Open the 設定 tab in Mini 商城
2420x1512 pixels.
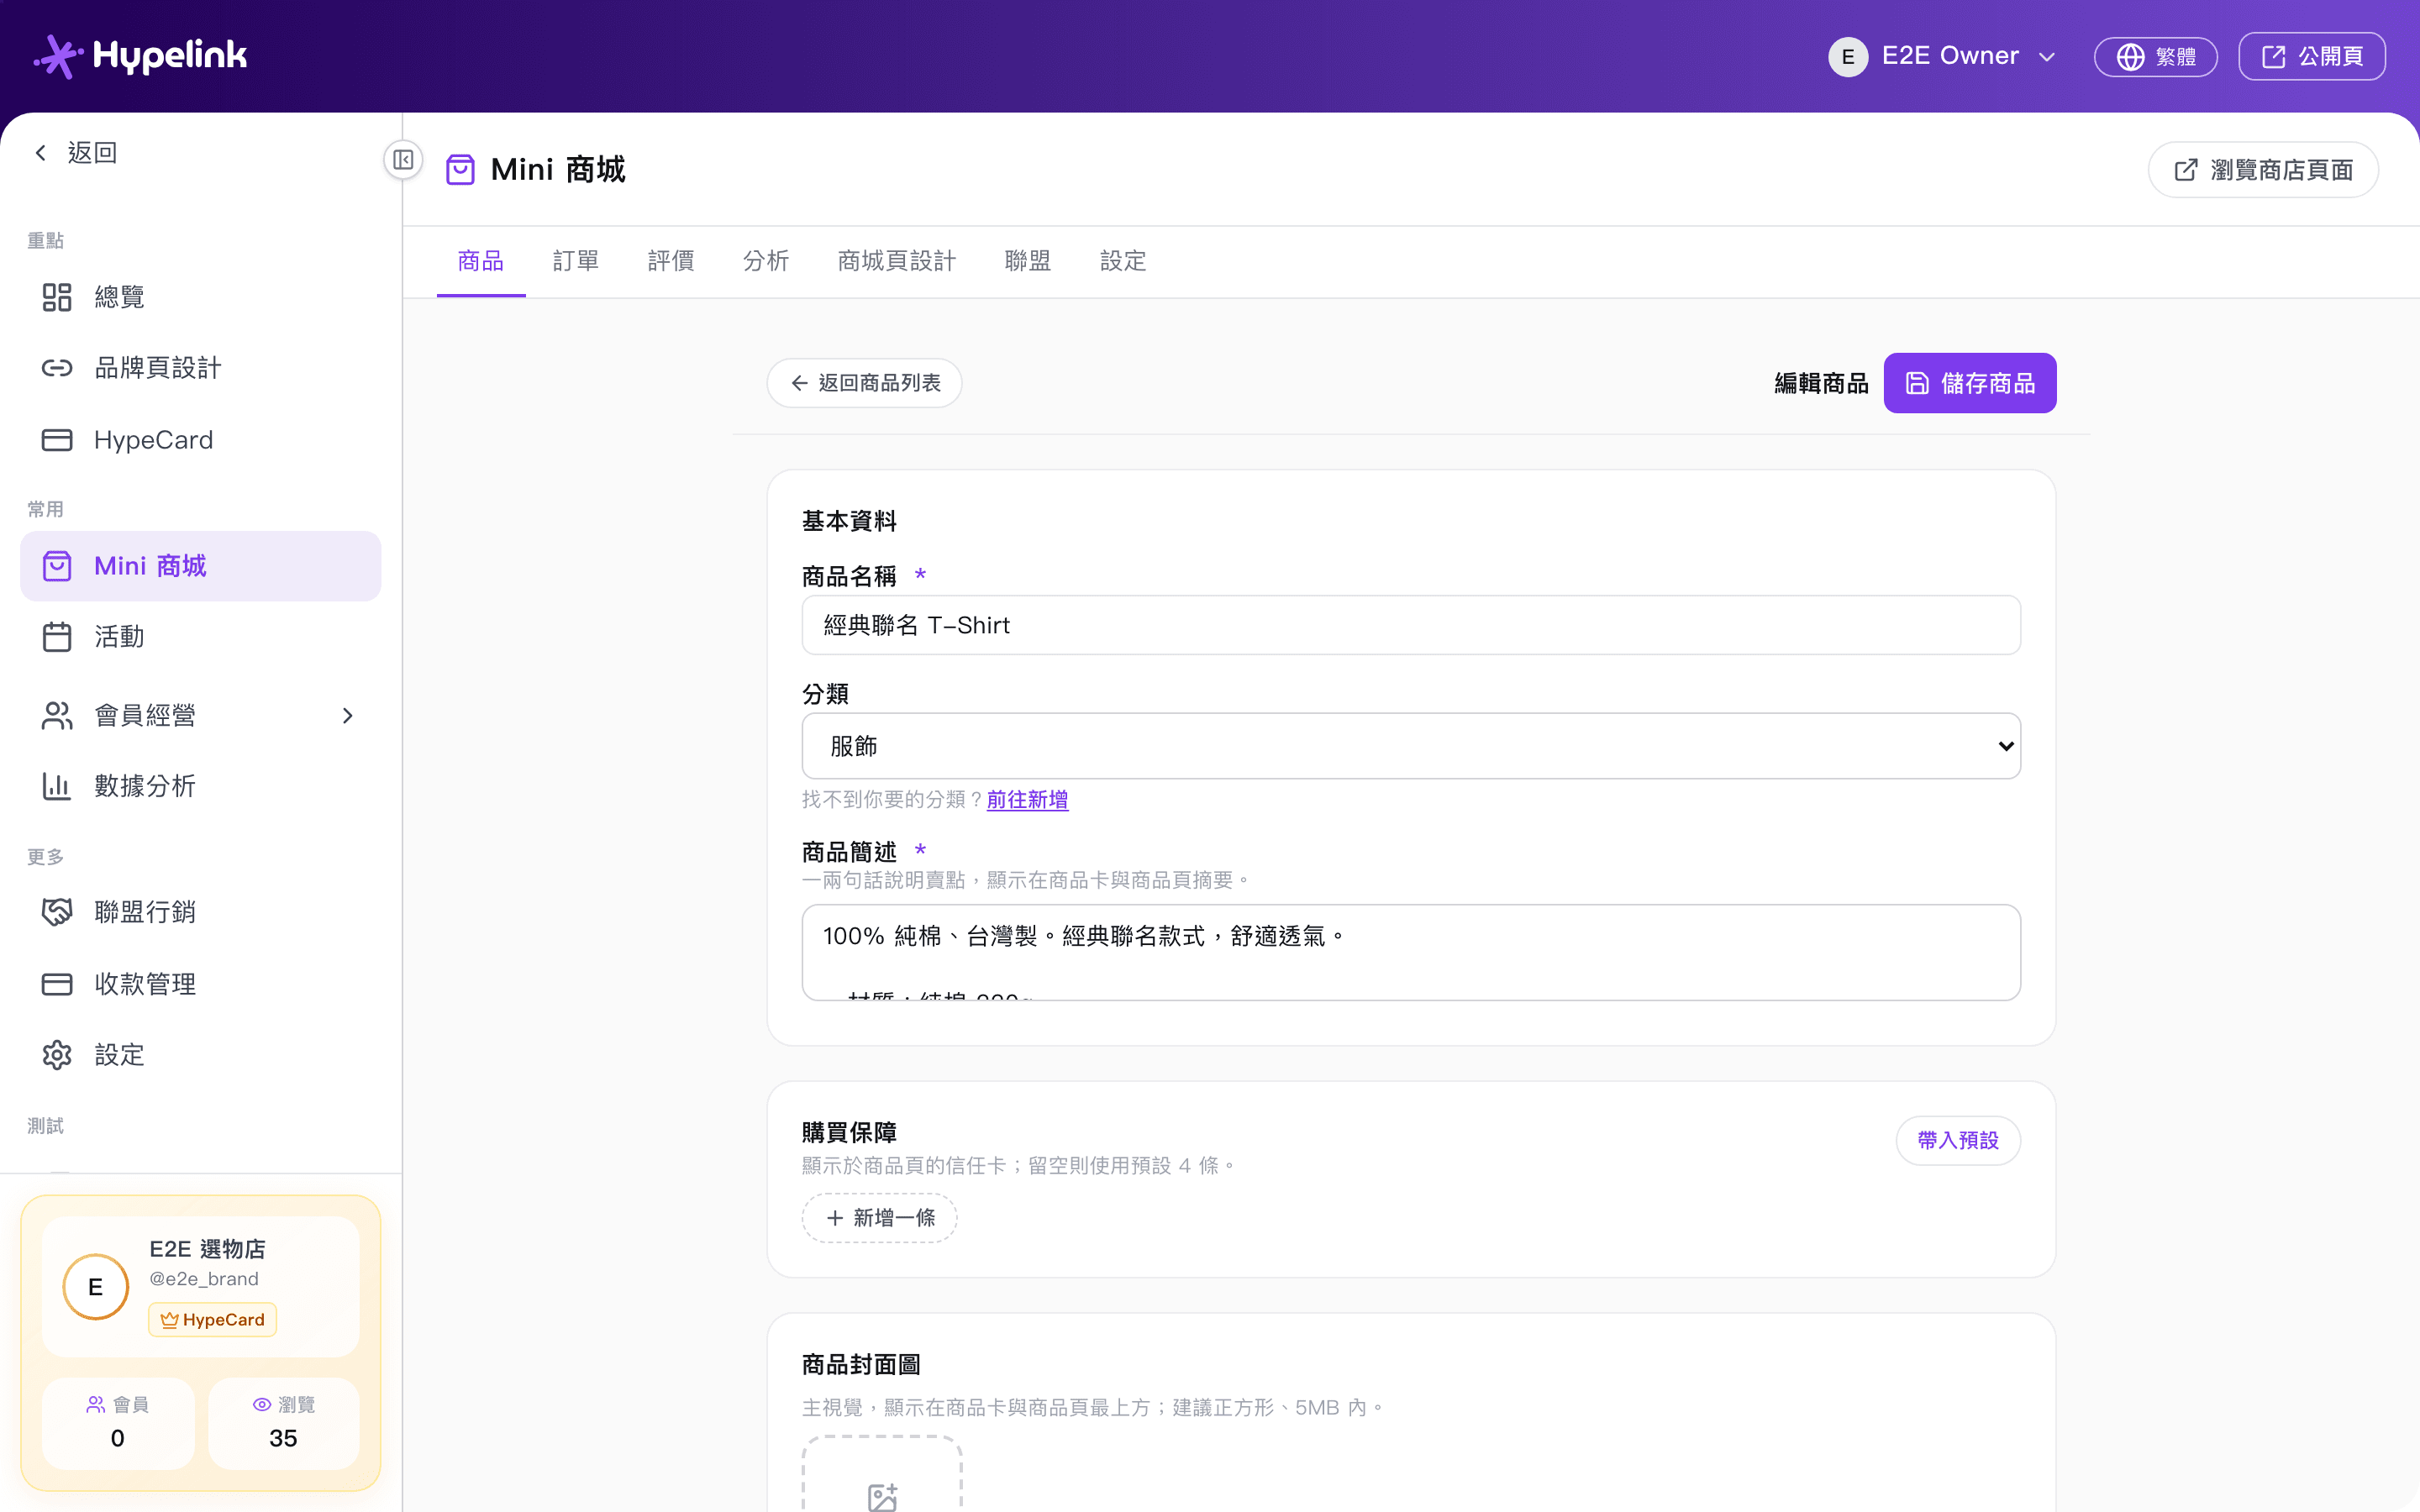[x=1123, y=261]
